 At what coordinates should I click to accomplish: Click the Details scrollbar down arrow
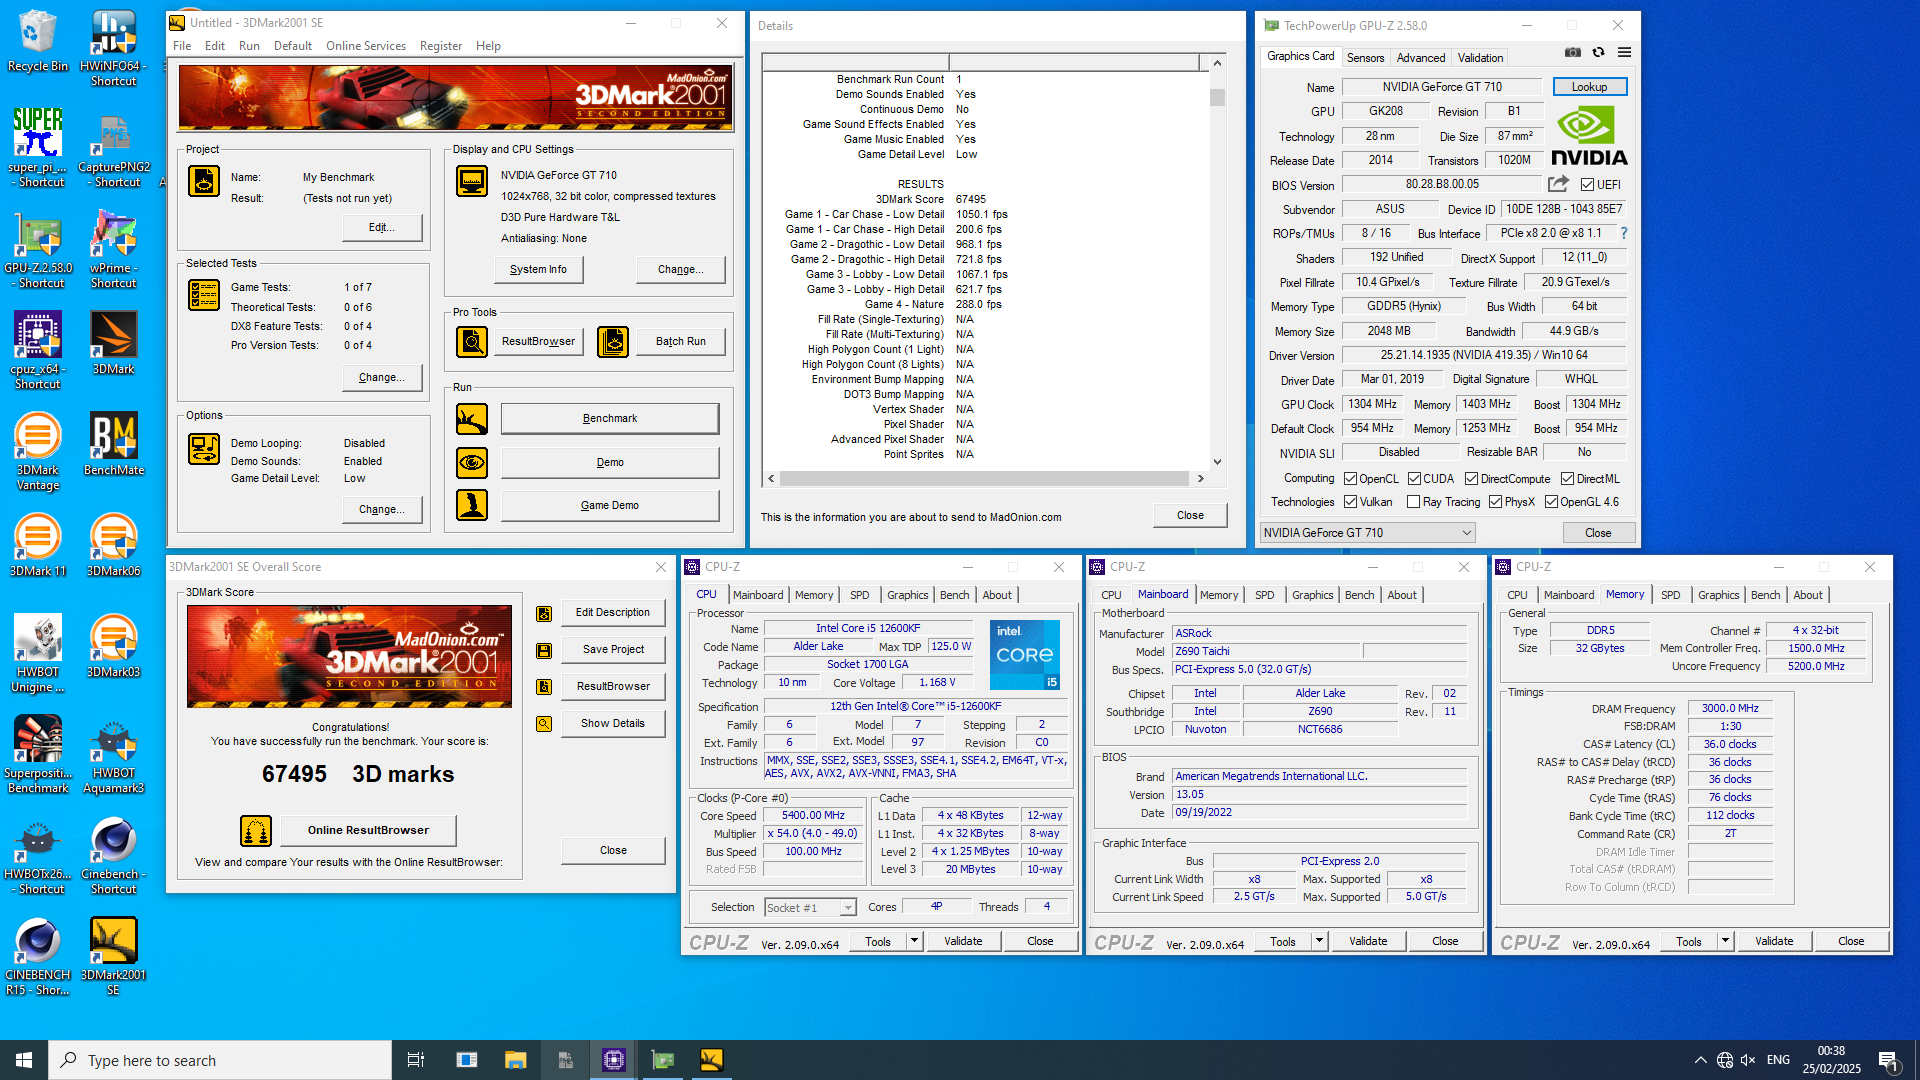[1217, 462]
